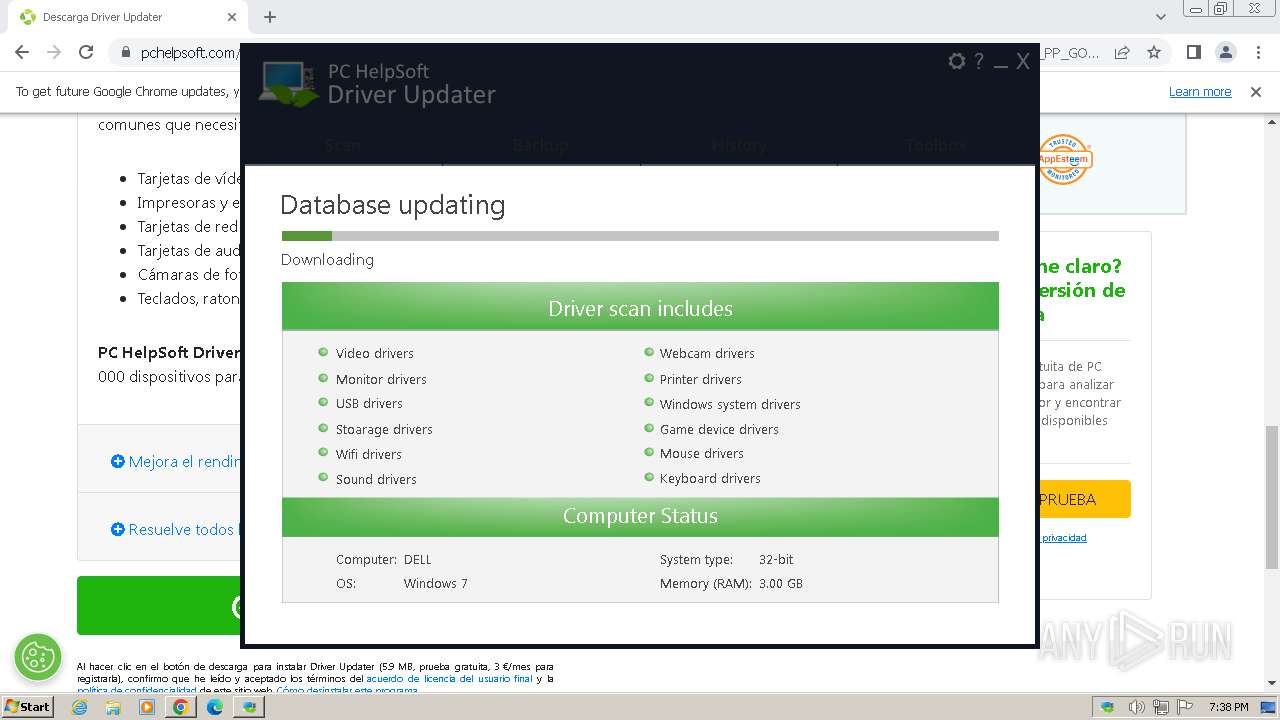
Task: Click the PC HelpSoft Driver Updater logo
Action: coord(378,84)
